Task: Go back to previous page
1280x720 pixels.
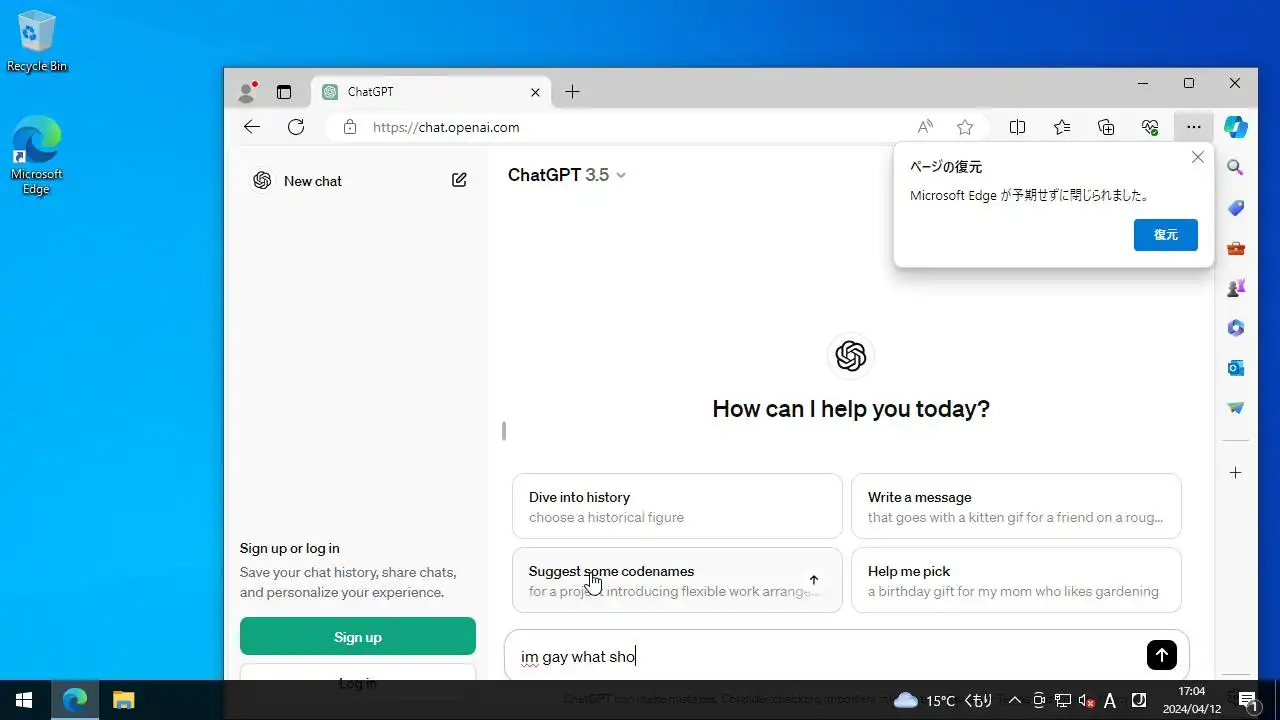Action: tap(252, 127)
